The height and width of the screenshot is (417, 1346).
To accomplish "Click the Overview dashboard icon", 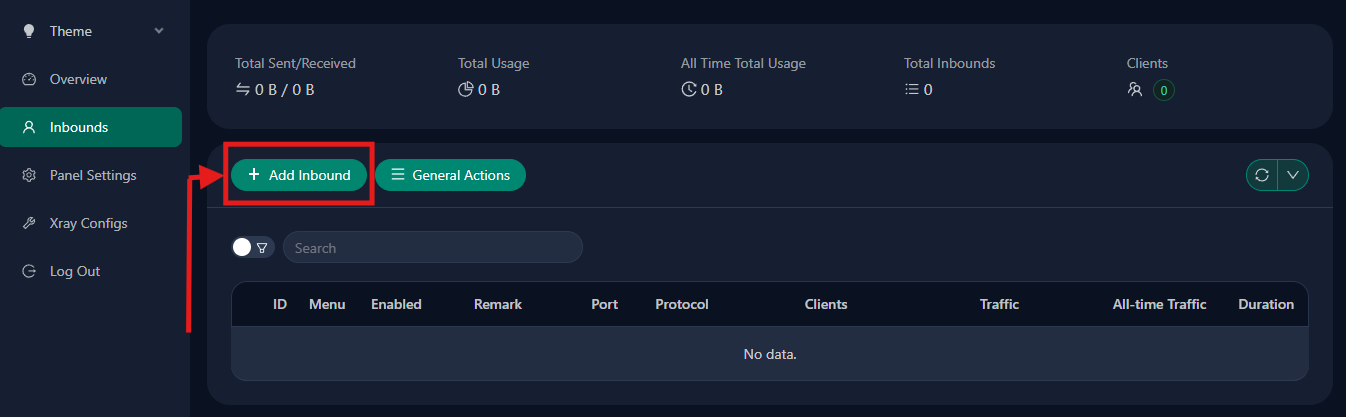I will coord(29,79).
